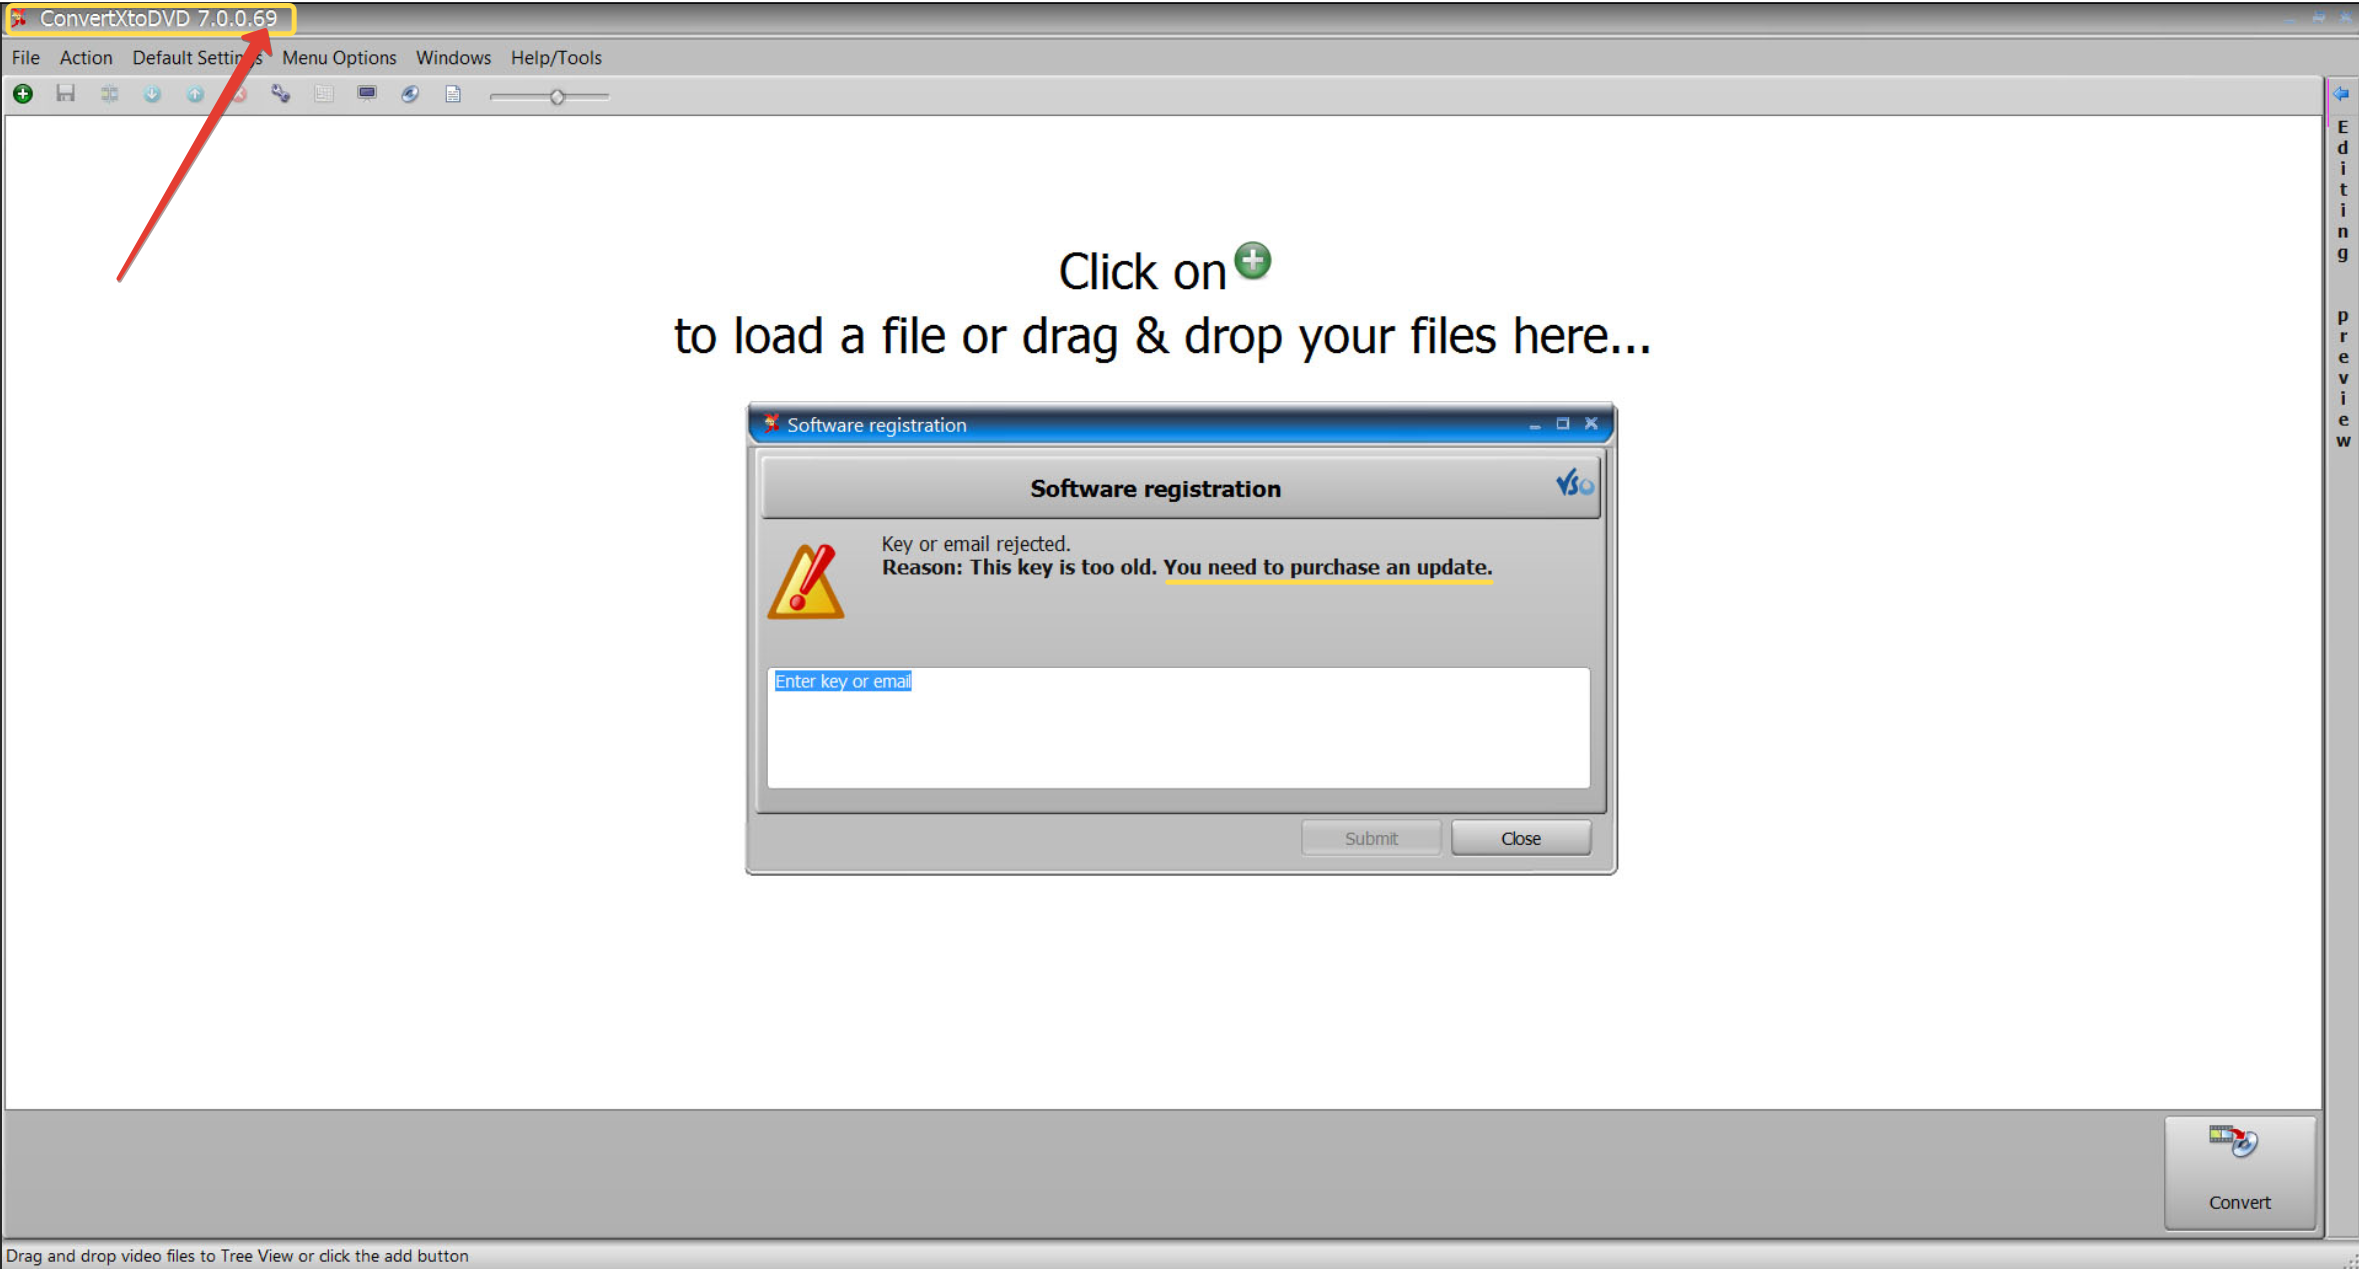Click the log document toolbar icon
The image size is (2359, 1269).
click(453, 94)
